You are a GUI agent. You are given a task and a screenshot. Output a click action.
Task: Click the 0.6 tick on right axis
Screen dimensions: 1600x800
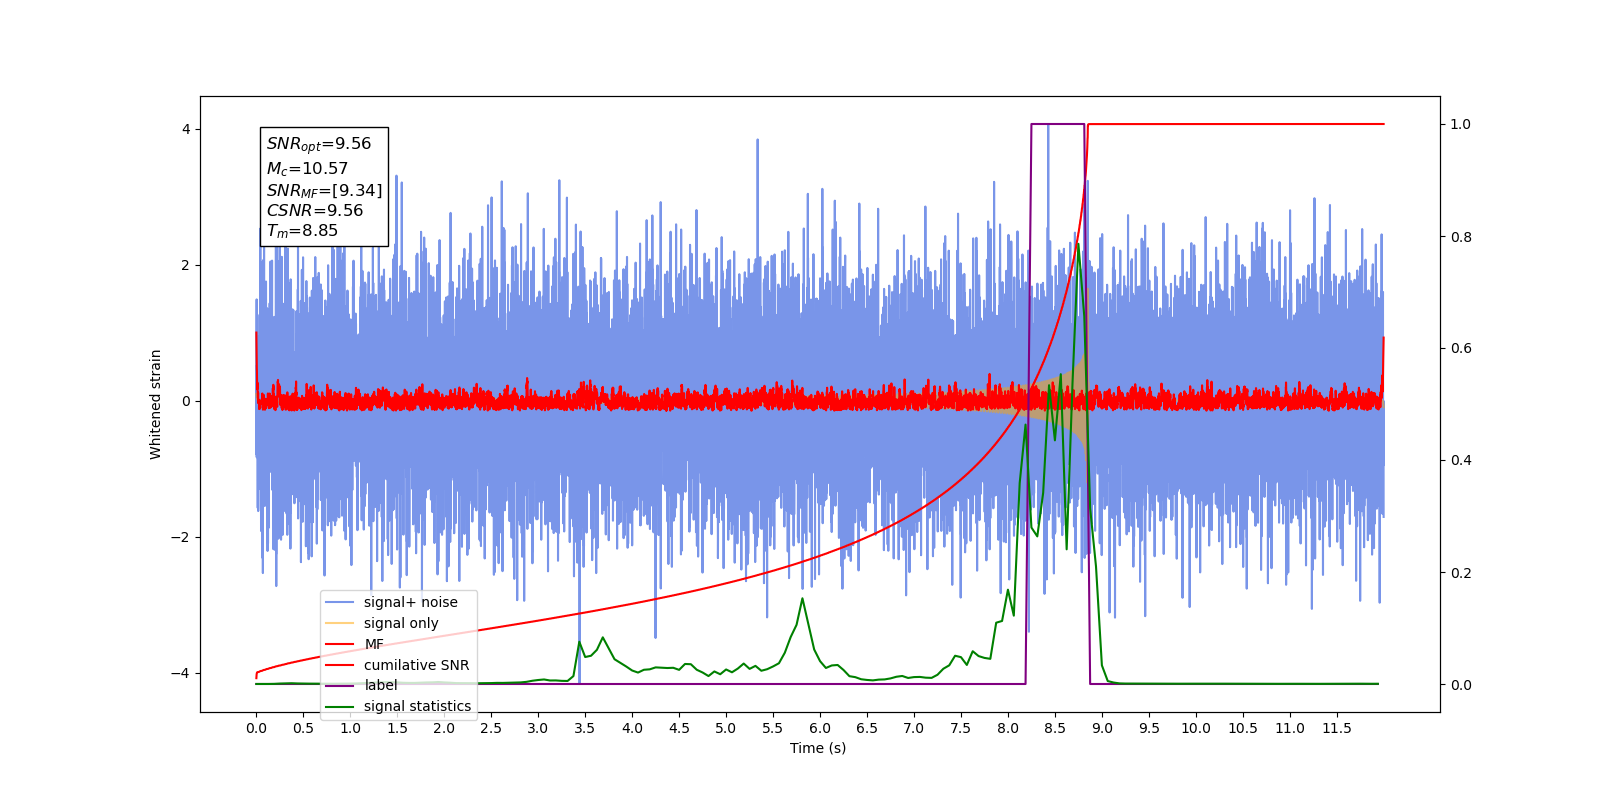click(x=1461, y=348)
